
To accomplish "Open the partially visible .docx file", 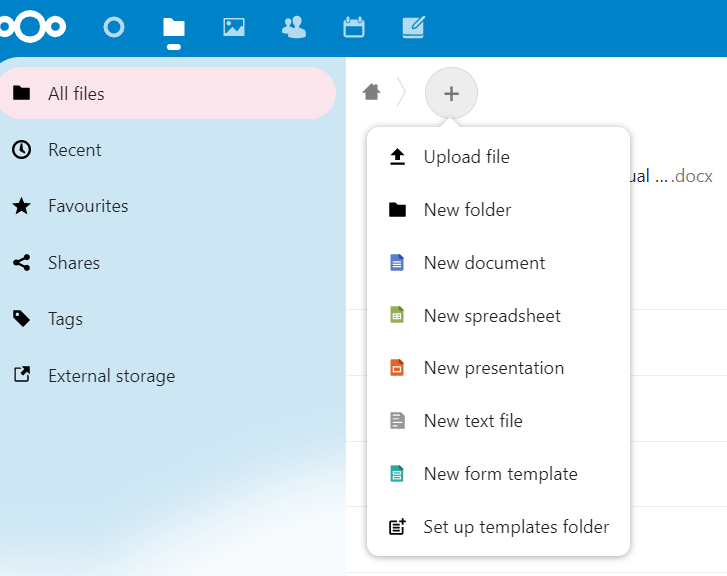I will click(x=671, y=176).
